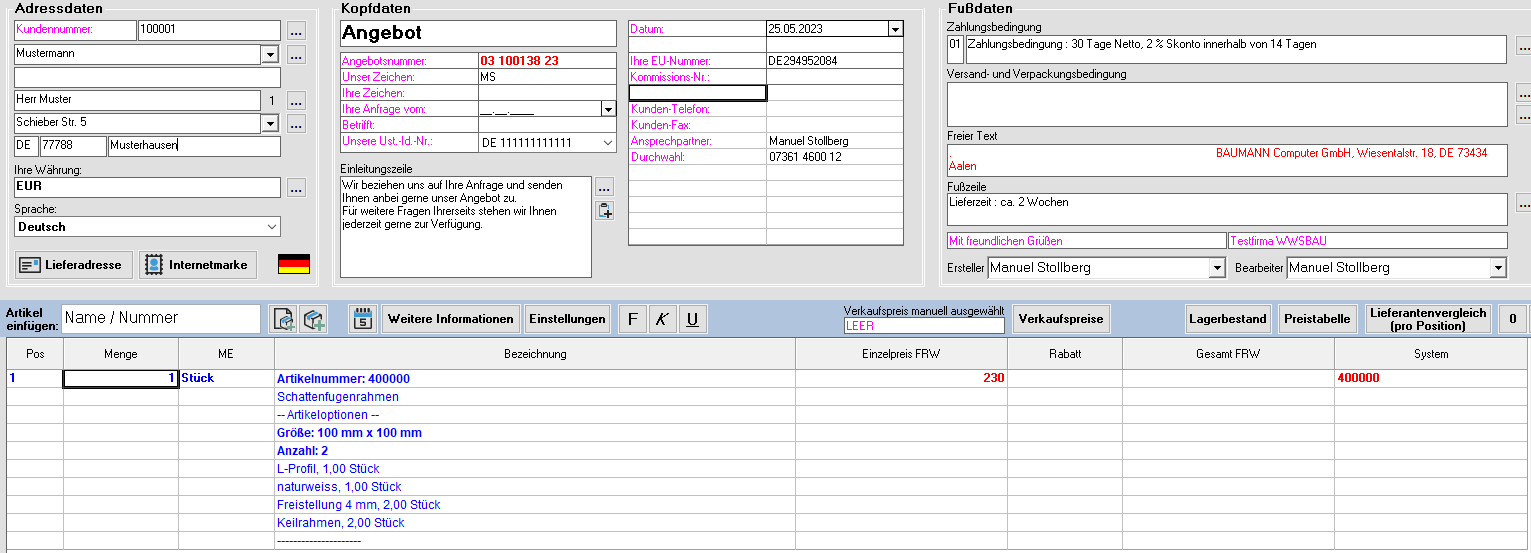Open Lieferantenvergleich (pro Position)
The width and height of the screenshot is (1531, 553).
pos(1428,319)
